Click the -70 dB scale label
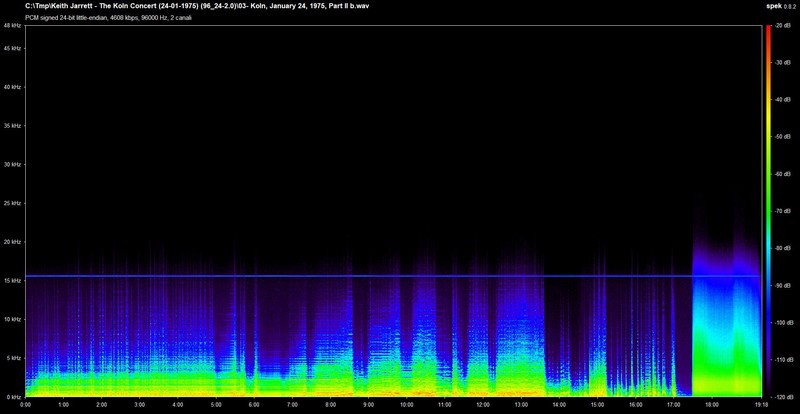This screenshot has height=414, width=800. [x=781, y=211]
